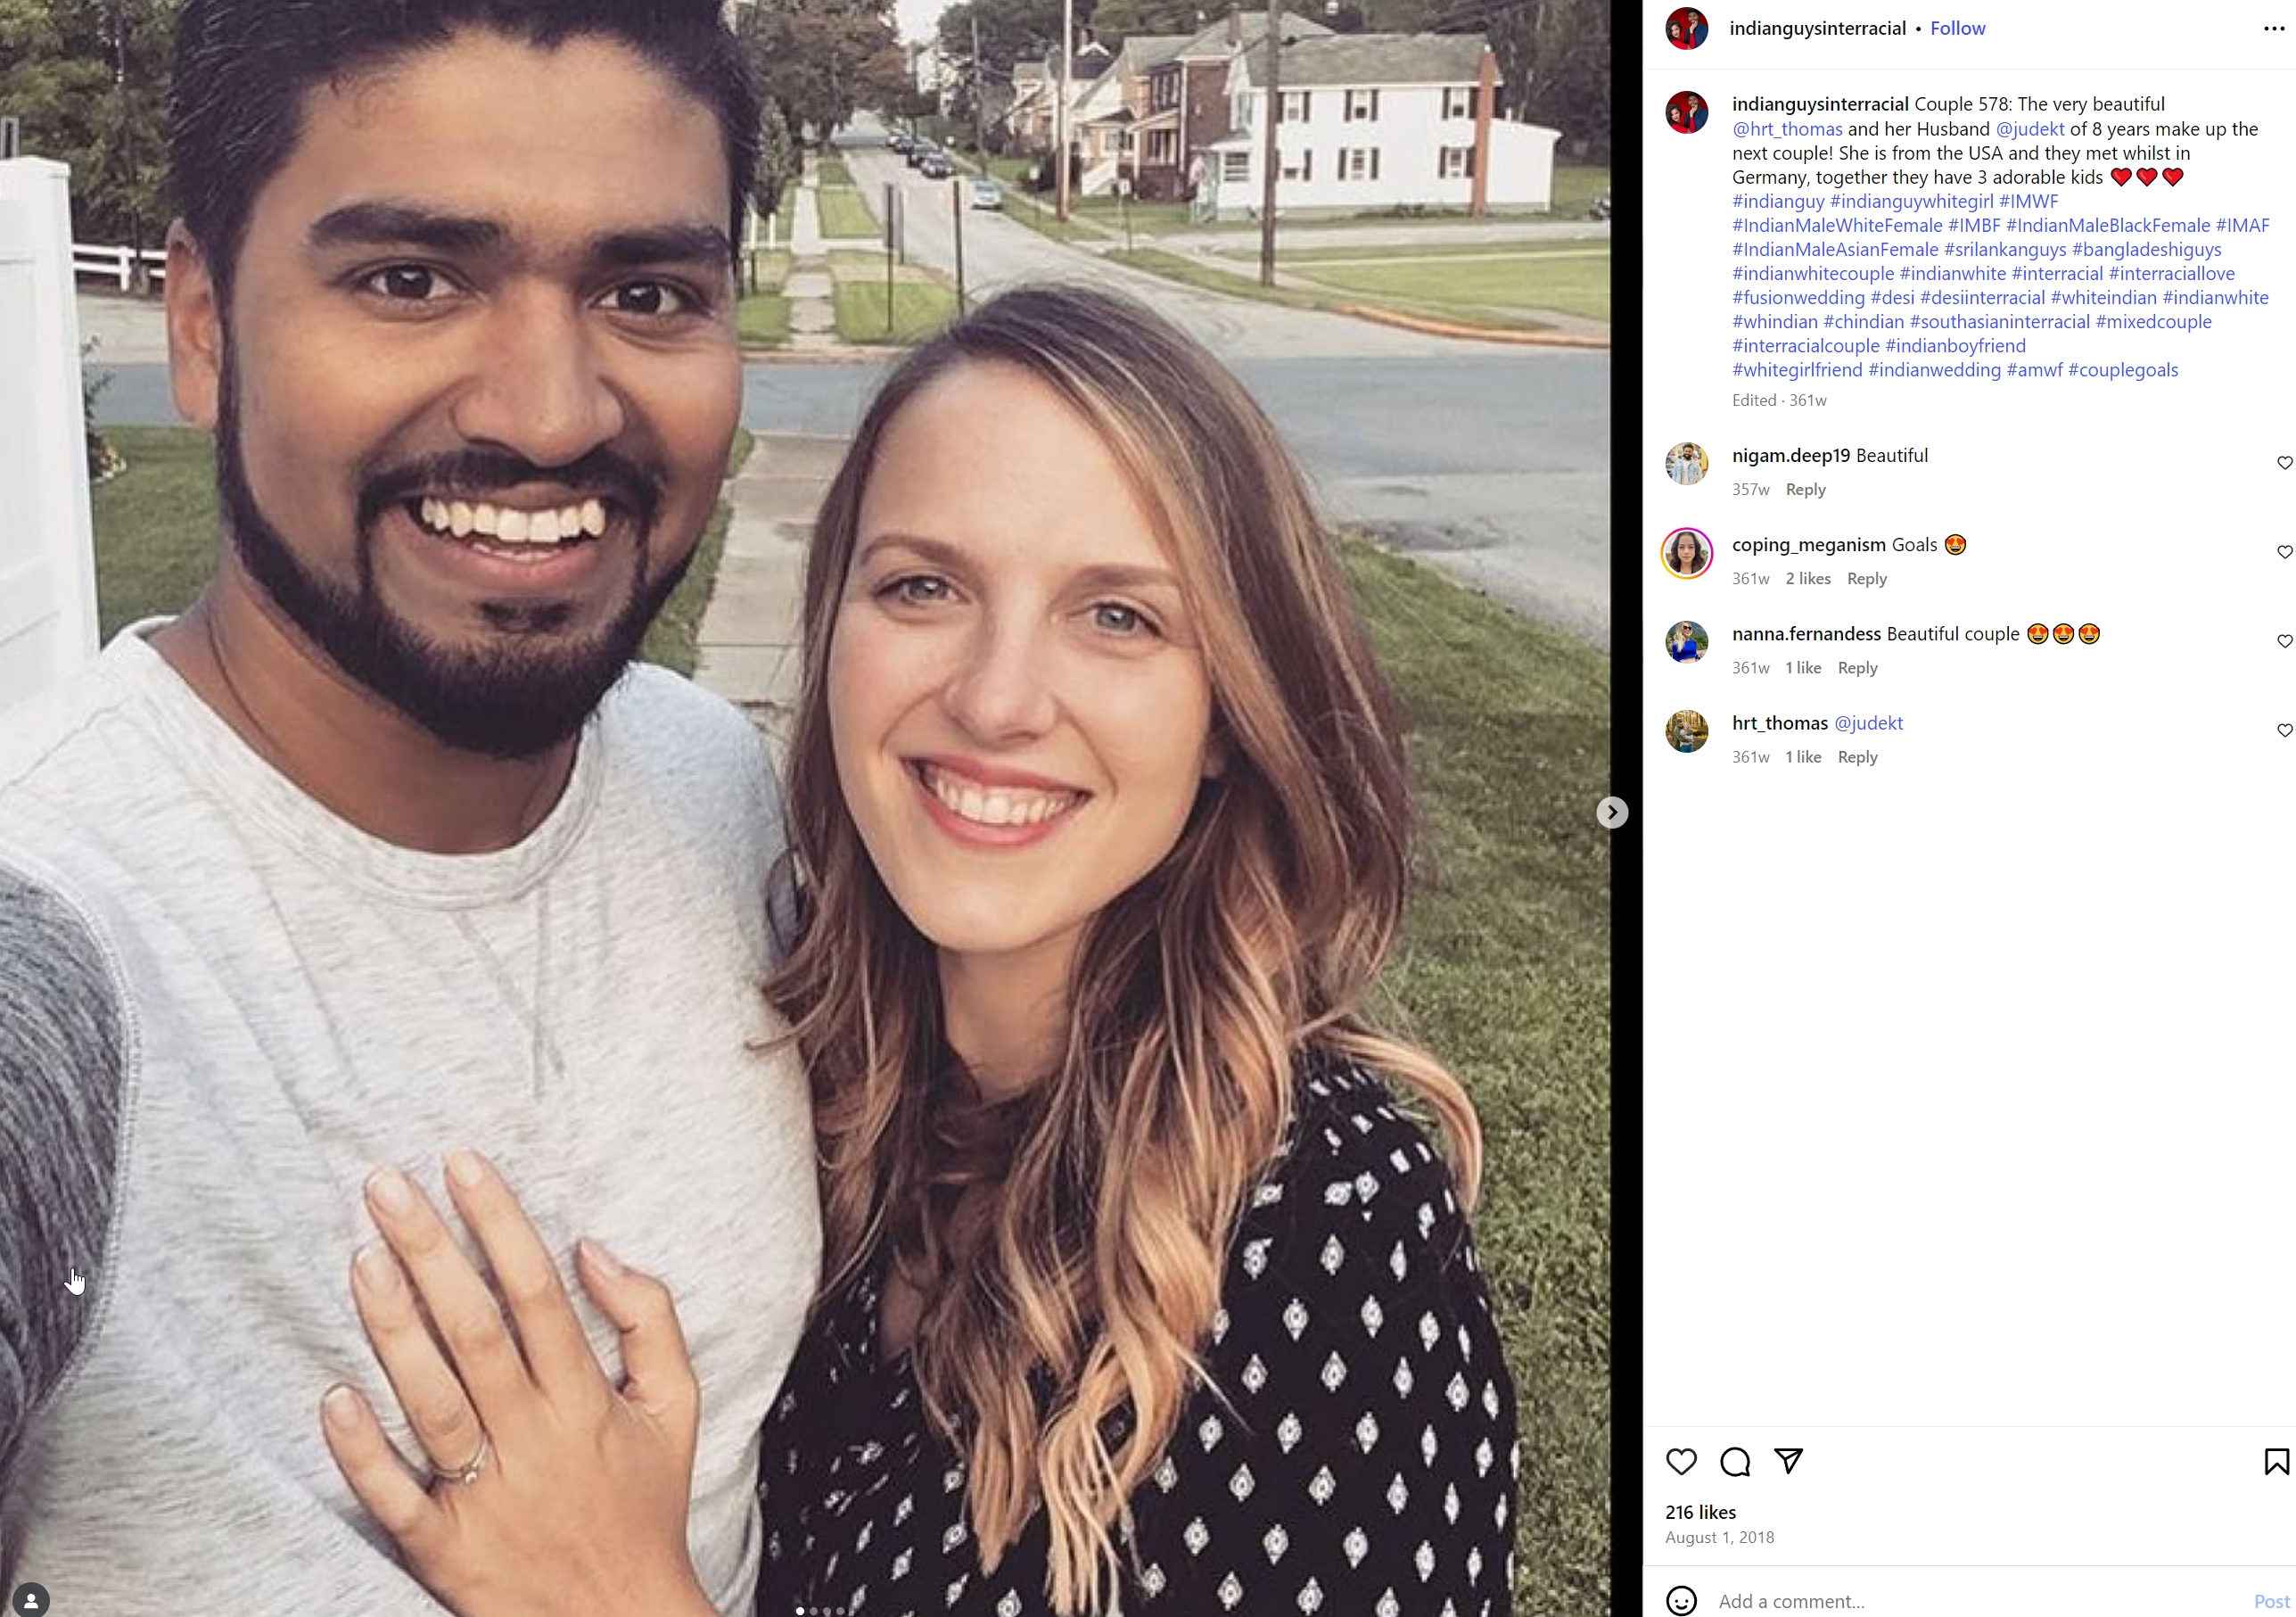Screen dimensions: 2296x1617
Task: Like the post with the heart icon
Action: [1681, 1461]
